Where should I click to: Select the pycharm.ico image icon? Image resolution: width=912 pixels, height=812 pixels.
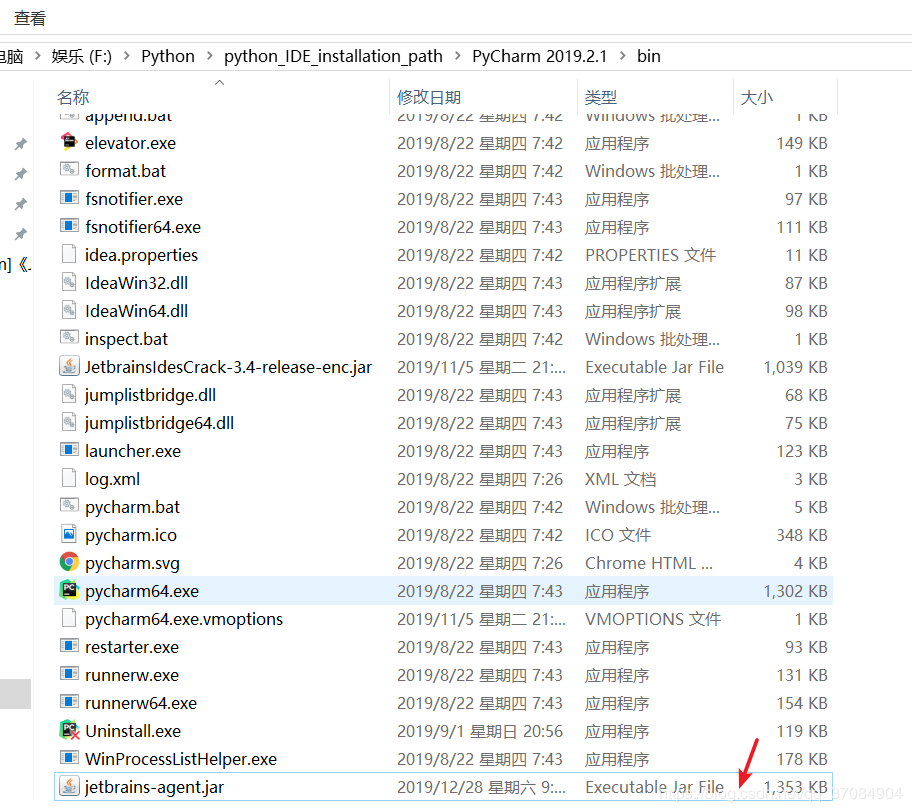(69, 535)
